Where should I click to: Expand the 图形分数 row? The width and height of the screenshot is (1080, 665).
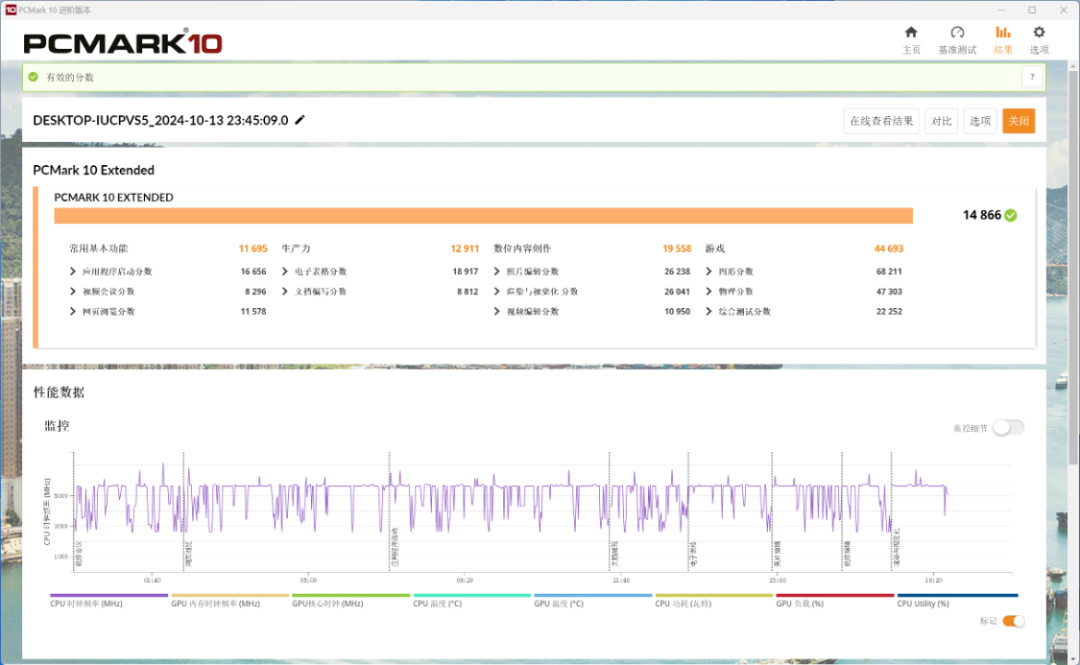pyautogui.click(x=804, y=272)
